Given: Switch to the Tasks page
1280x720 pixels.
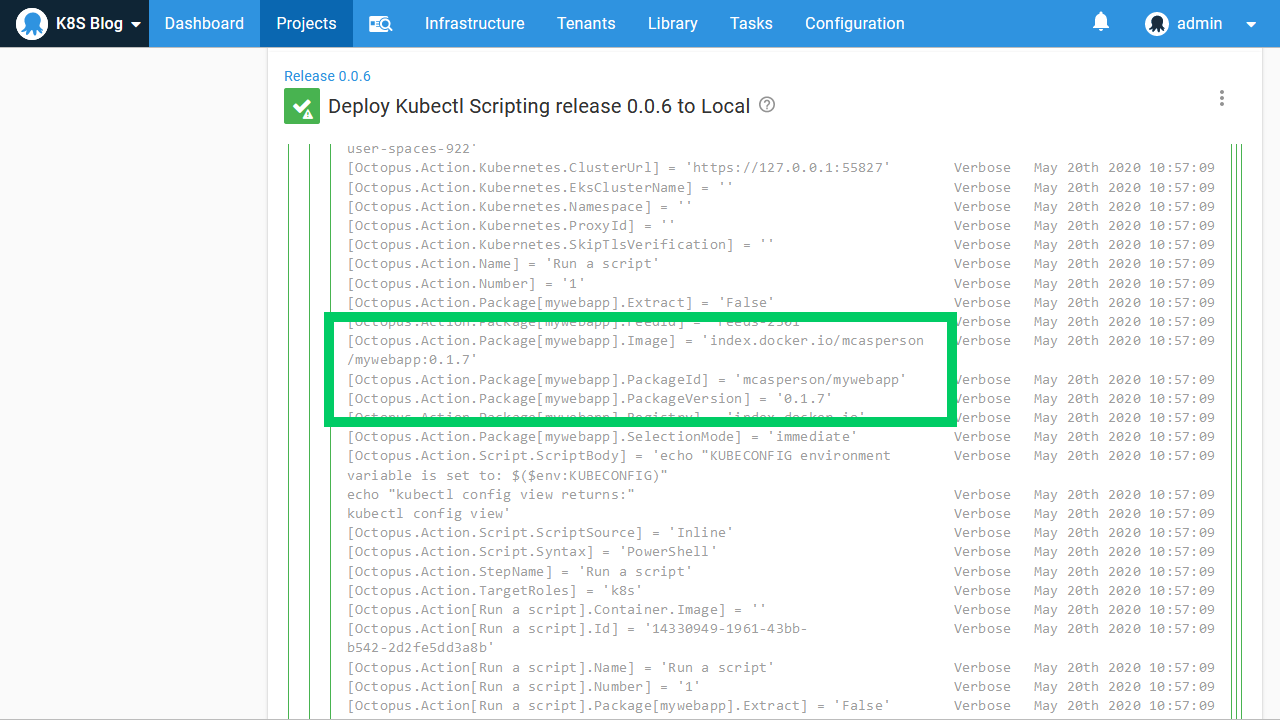Looking at the screenshot, I should [751, 23].
